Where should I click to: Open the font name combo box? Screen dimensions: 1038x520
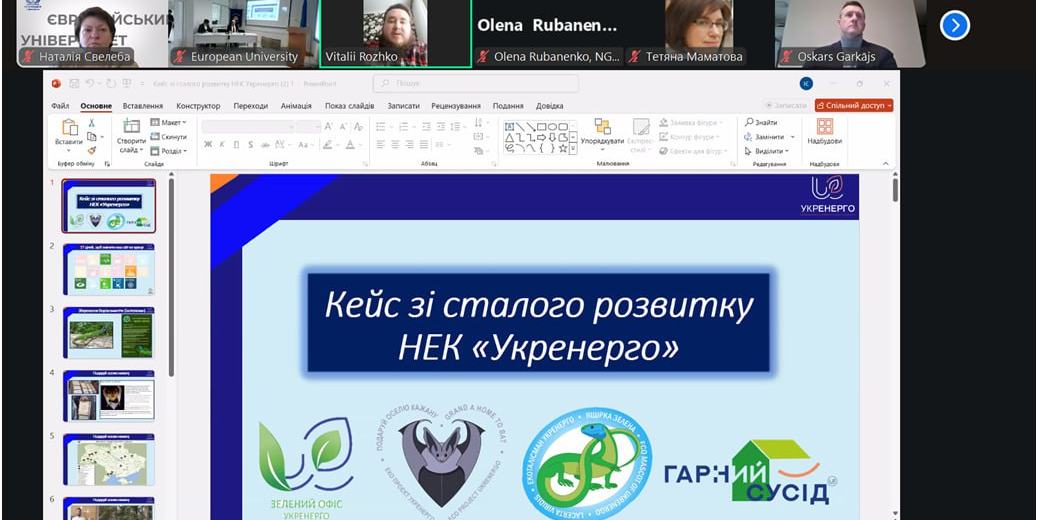click(248, 126)
